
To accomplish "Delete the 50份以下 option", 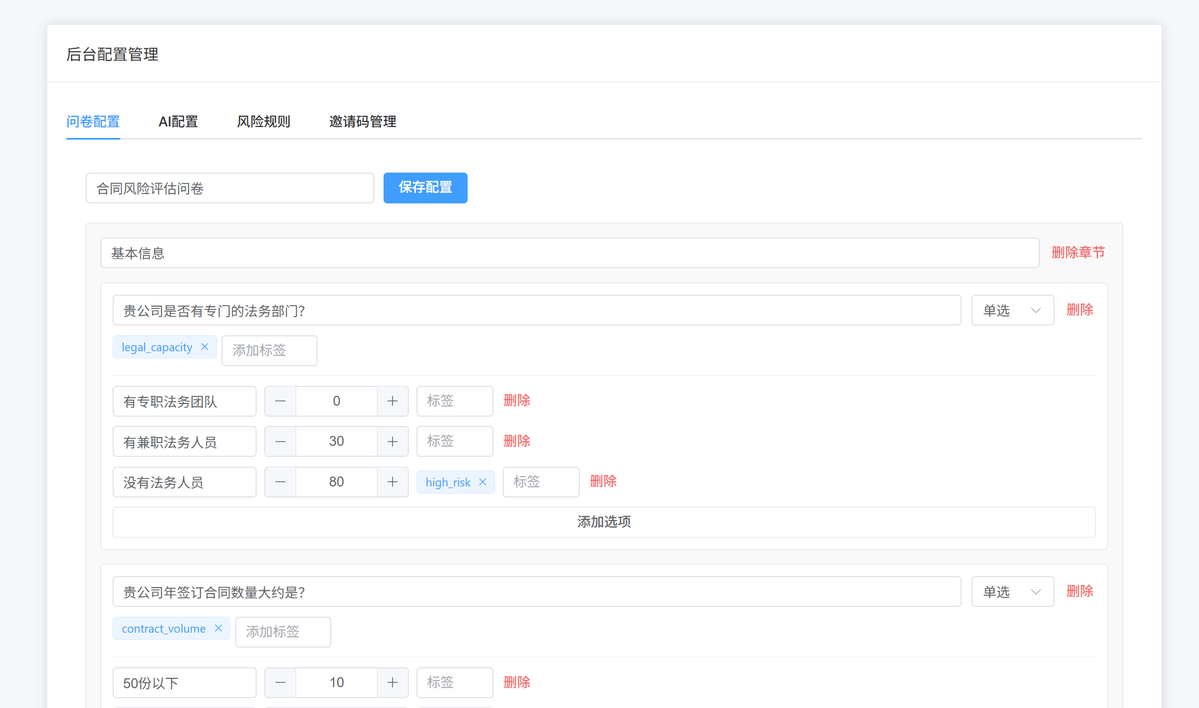I will click(x=517, y=682).
